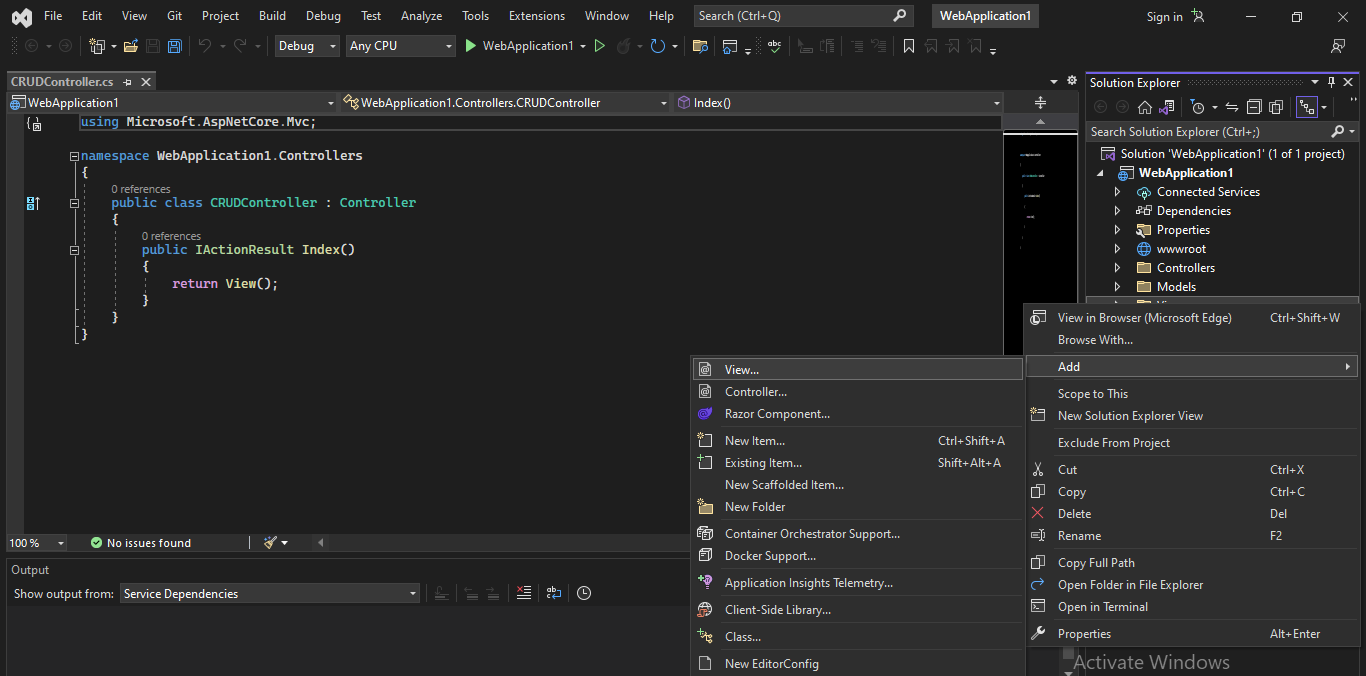The height and width of the screenshot is (676, 1366).
Task: Open the Extensions menu
Action: [x=536, y=16]
